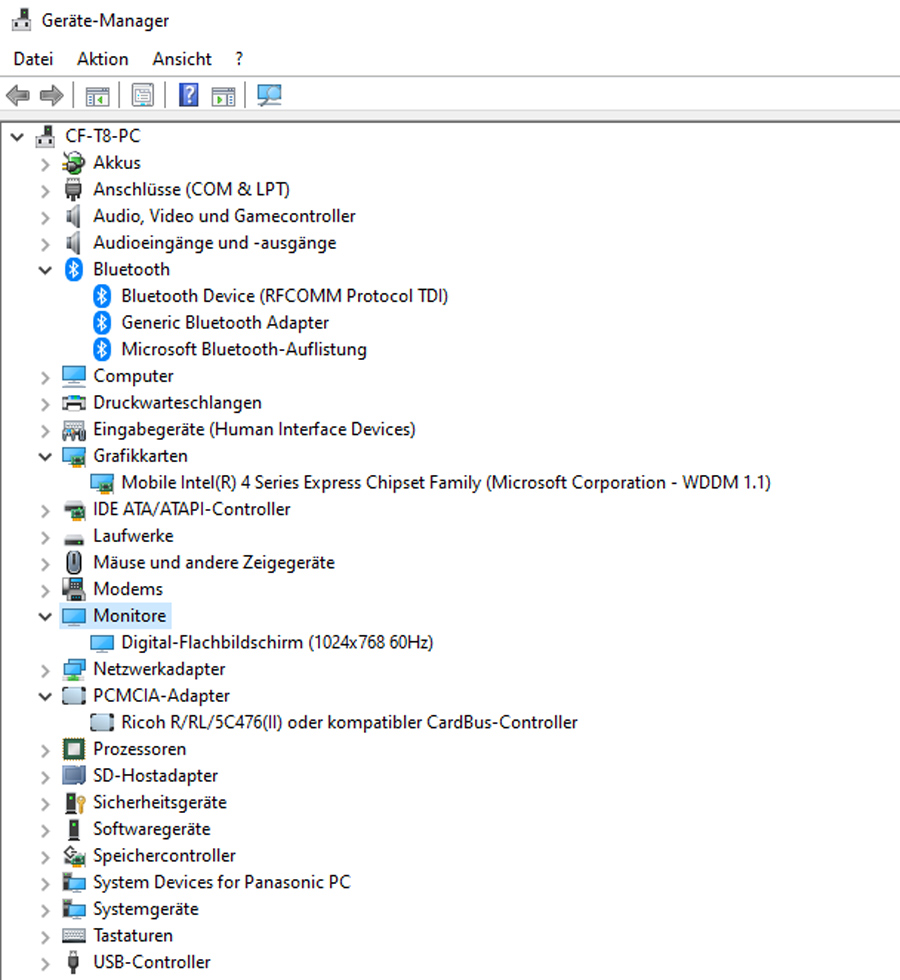
Task: Expand the Netzwerkadapter category
Action: click(45, 669)
